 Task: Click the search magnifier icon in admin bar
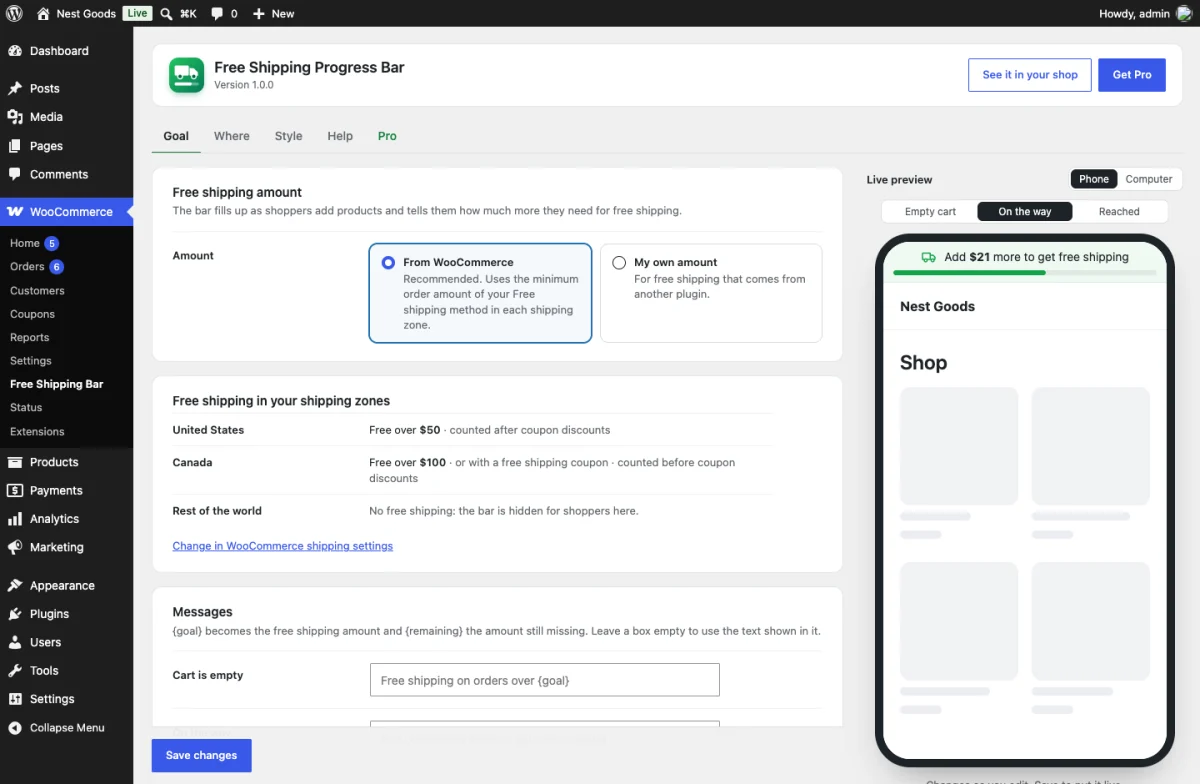166,14
